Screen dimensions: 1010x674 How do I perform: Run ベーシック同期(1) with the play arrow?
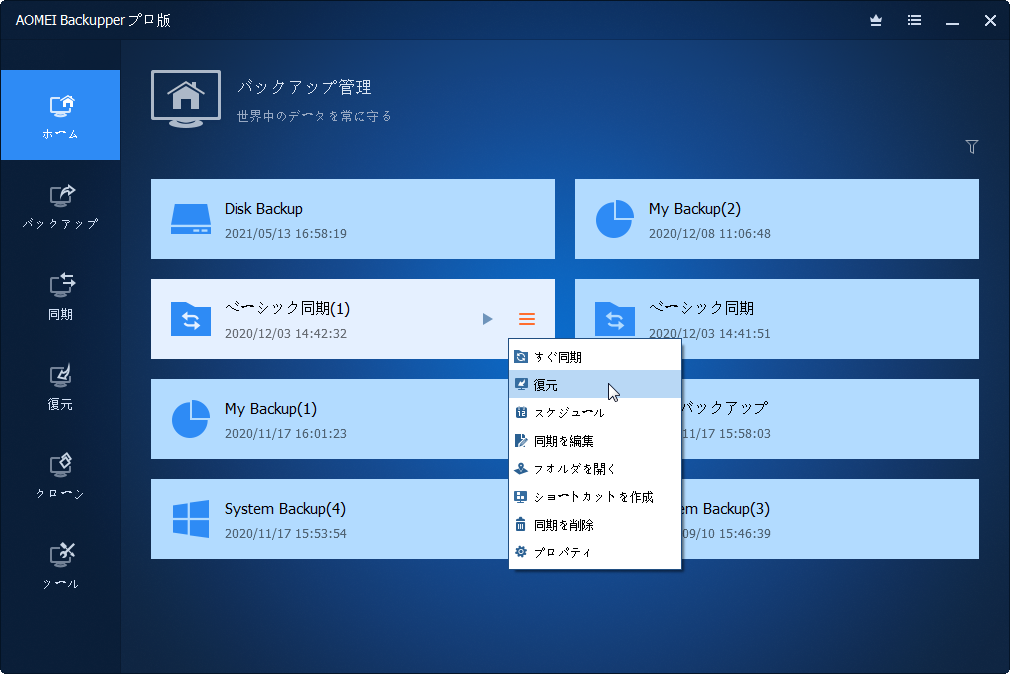click(488, 319)
